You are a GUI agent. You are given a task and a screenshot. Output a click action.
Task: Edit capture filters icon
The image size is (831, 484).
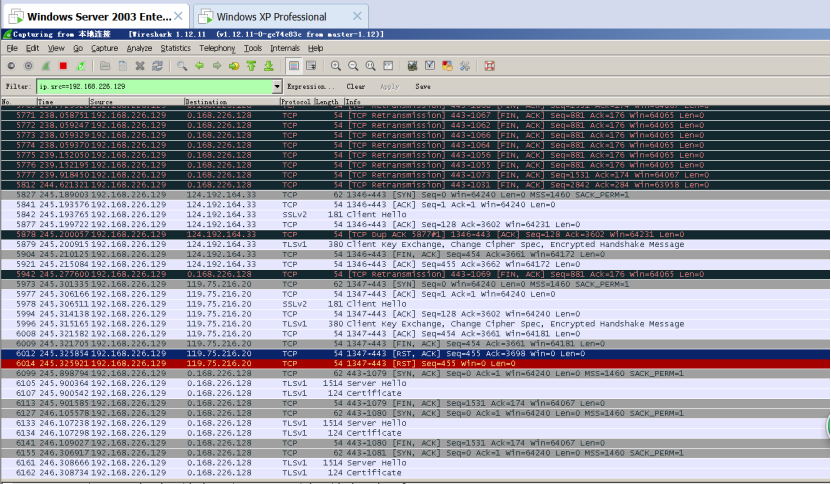click(412, 66)
